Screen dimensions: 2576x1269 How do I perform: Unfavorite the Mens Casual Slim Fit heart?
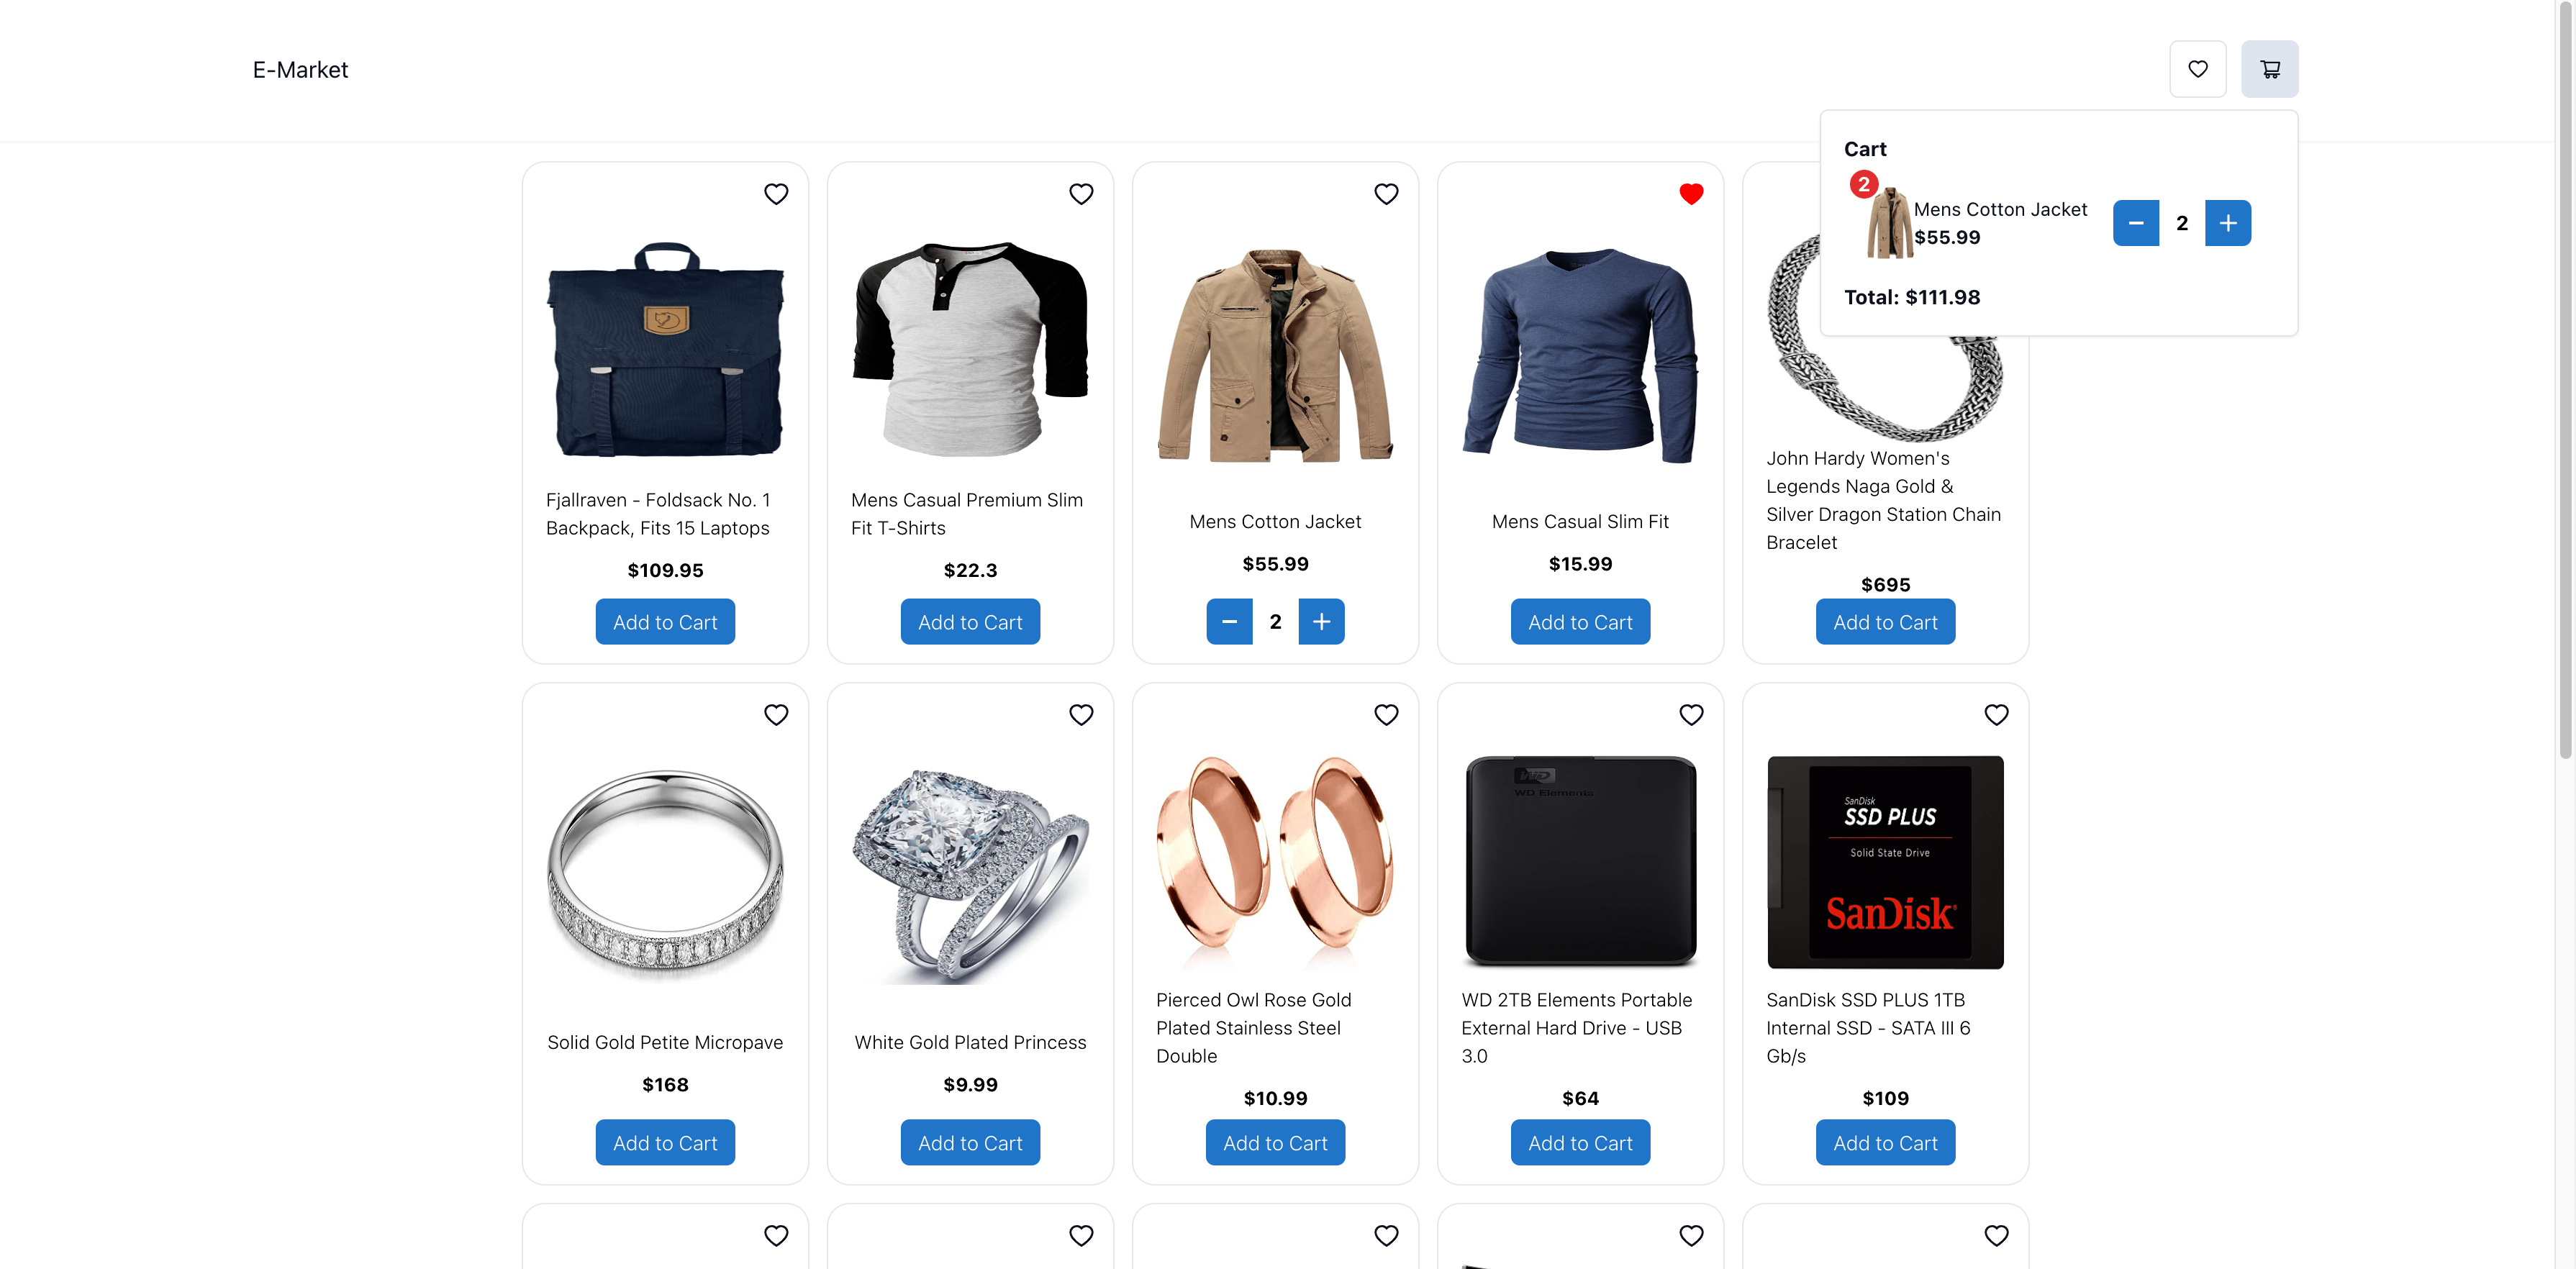pos(1691,194)
